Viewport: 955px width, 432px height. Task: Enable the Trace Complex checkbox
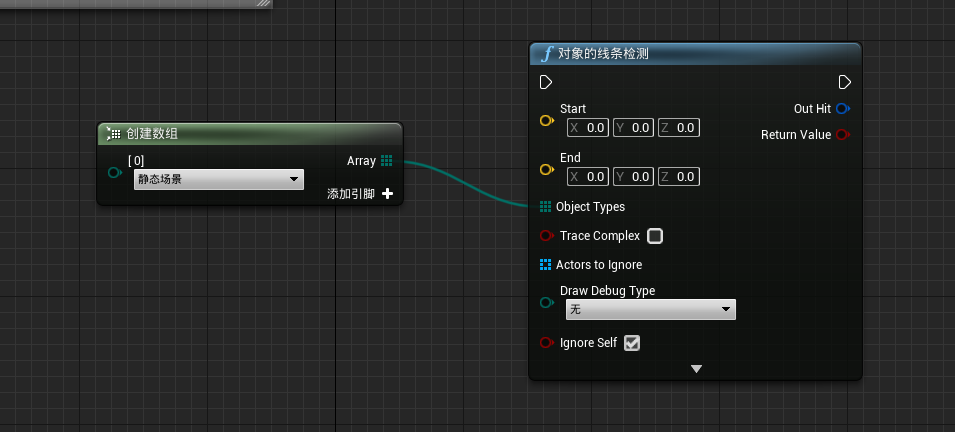click(655, 236)
